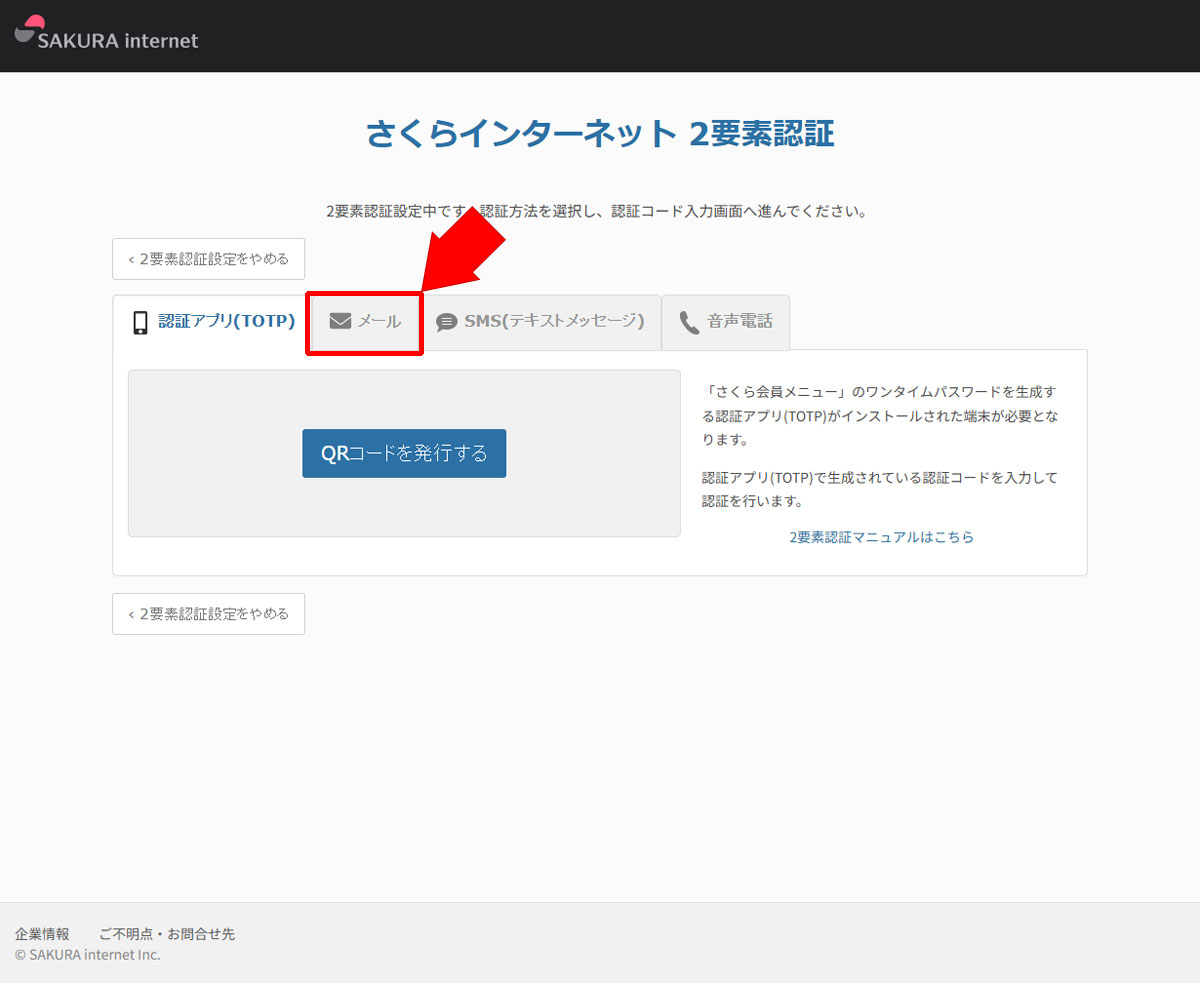Click 2要素認証設定をやめる button below the panel
Screen dimensions: 1200x983
[208, 614]
